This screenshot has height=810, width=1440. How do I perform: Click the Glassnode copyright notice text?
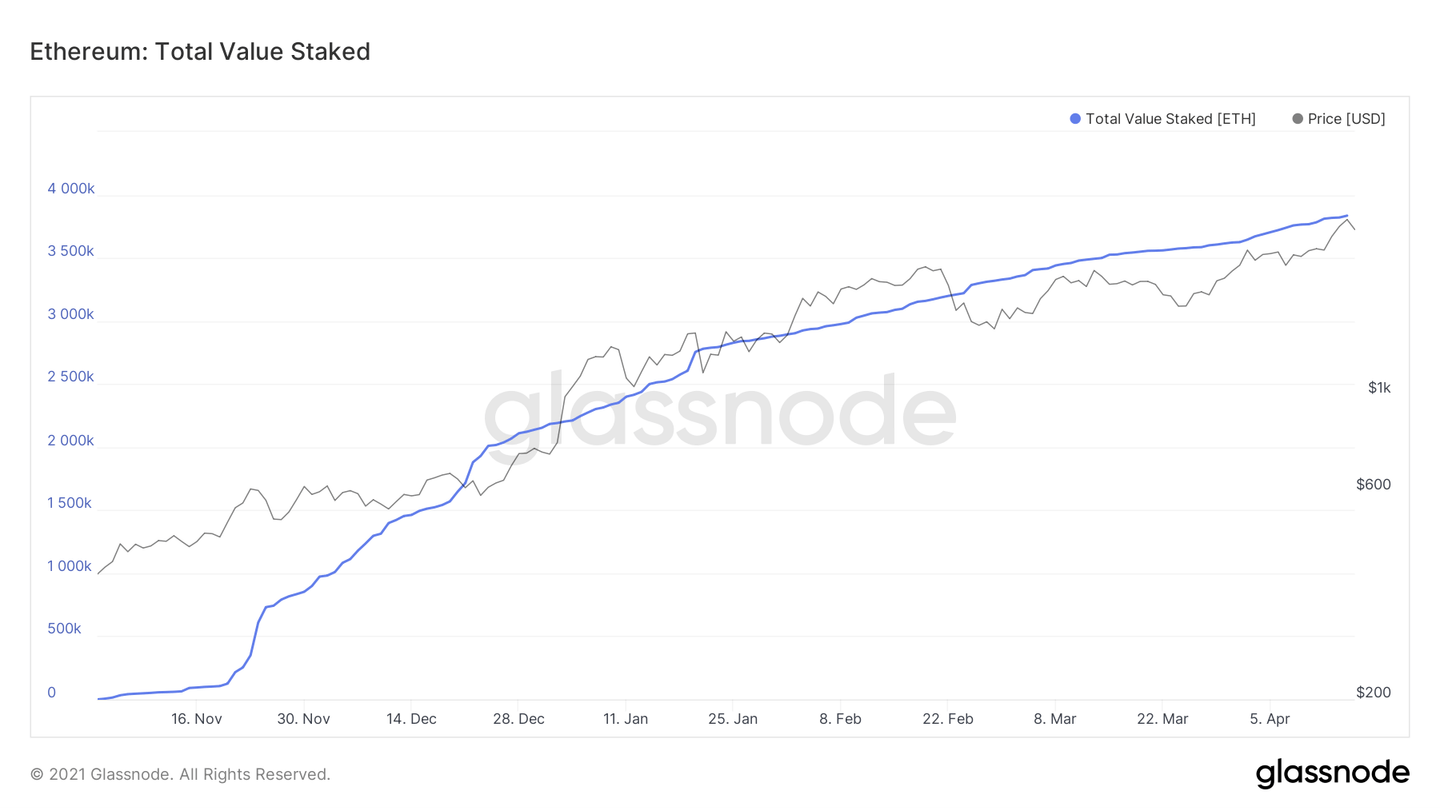pyautogui.click(x=180, y=774)
